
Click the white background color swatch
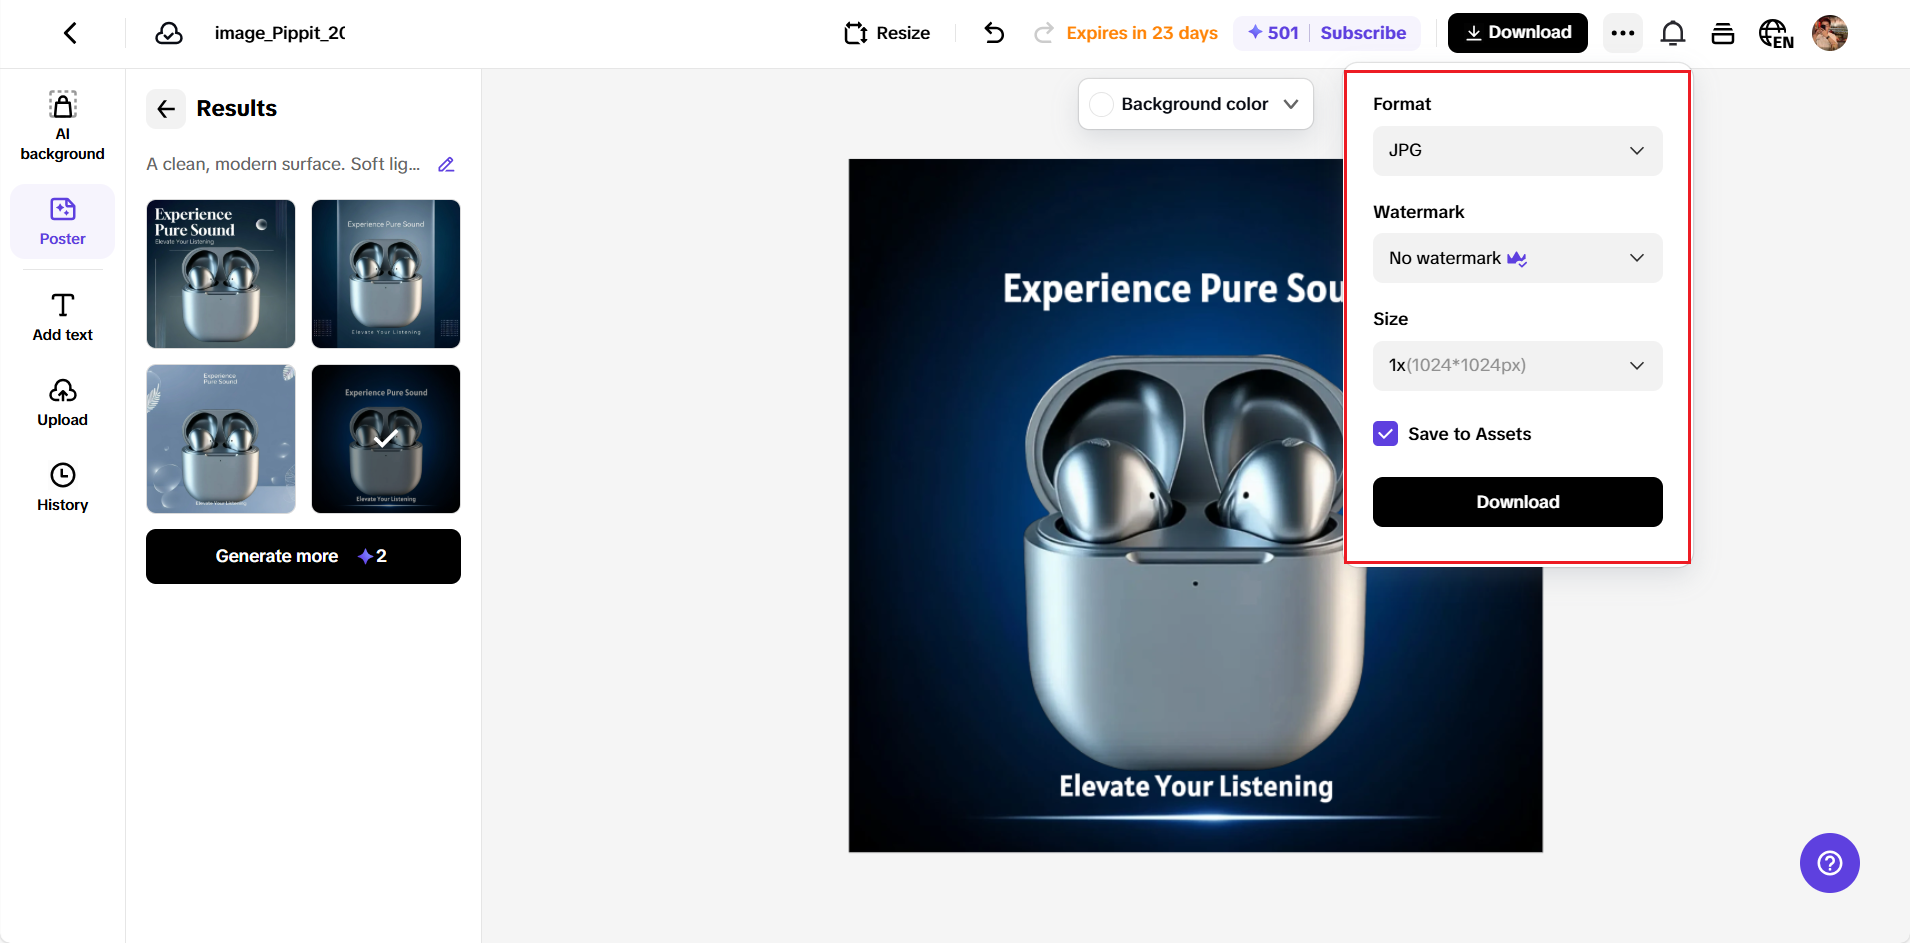pyautogui.click(x=1101, y=104)
